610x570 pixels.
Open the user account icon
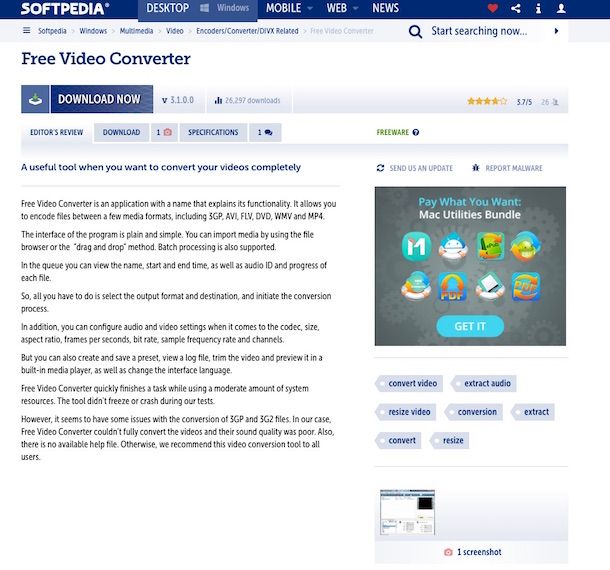(561, 8)
